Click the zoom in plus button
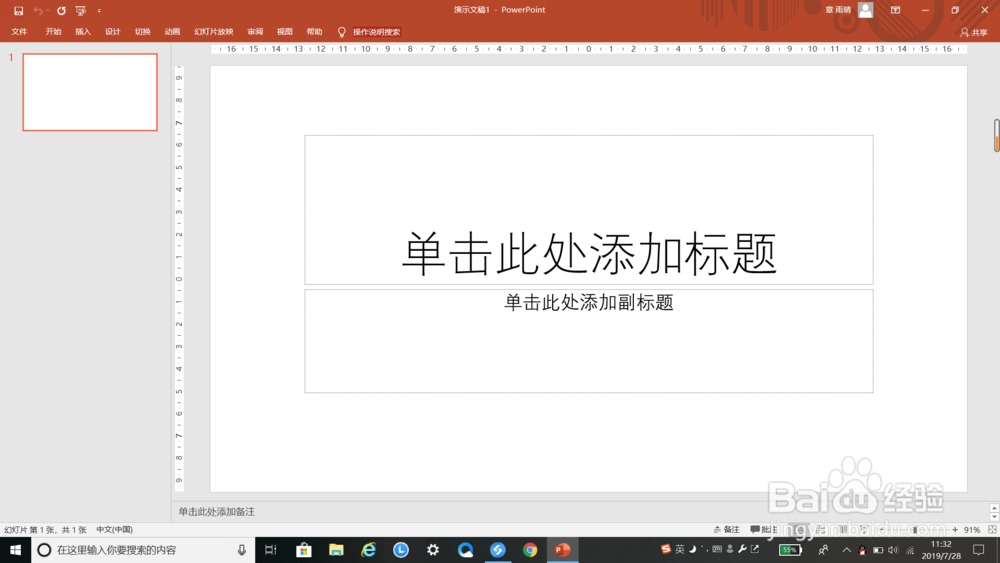This screenshot has width=1000, height=563. pyautogui.click(x=955, y=529)
